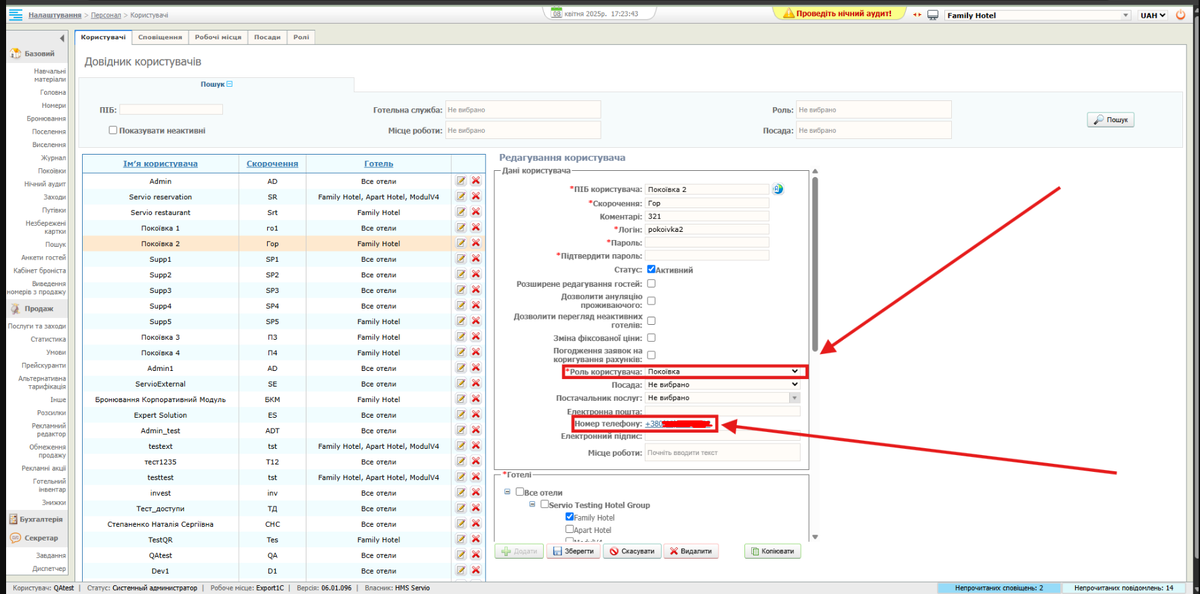The height and width of the screenshot is (594, 1200).
Task: Toggle the Активний status checkbox
Action: tap(651, 270)
